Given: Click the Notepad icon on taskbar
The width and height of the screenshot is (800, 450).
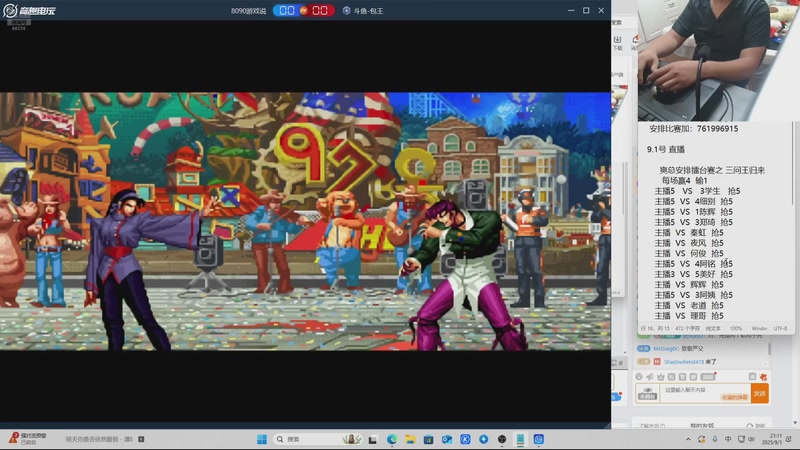Looking at the screenshot, I should [520, 439].
